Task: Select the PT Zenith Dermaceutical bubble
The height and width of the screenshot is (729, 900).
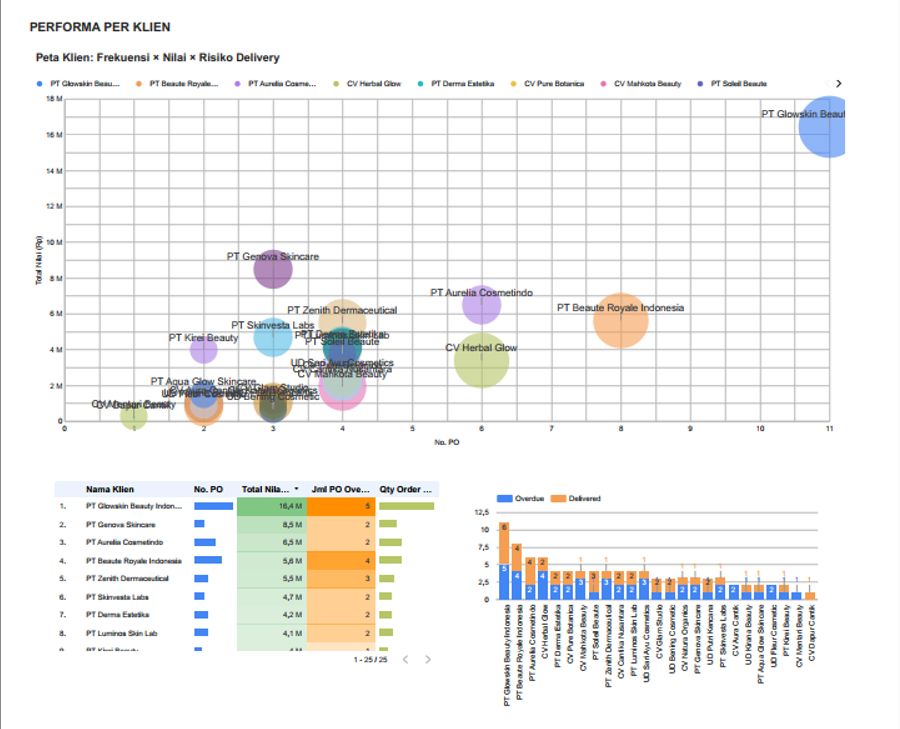Action: (342, 313)
